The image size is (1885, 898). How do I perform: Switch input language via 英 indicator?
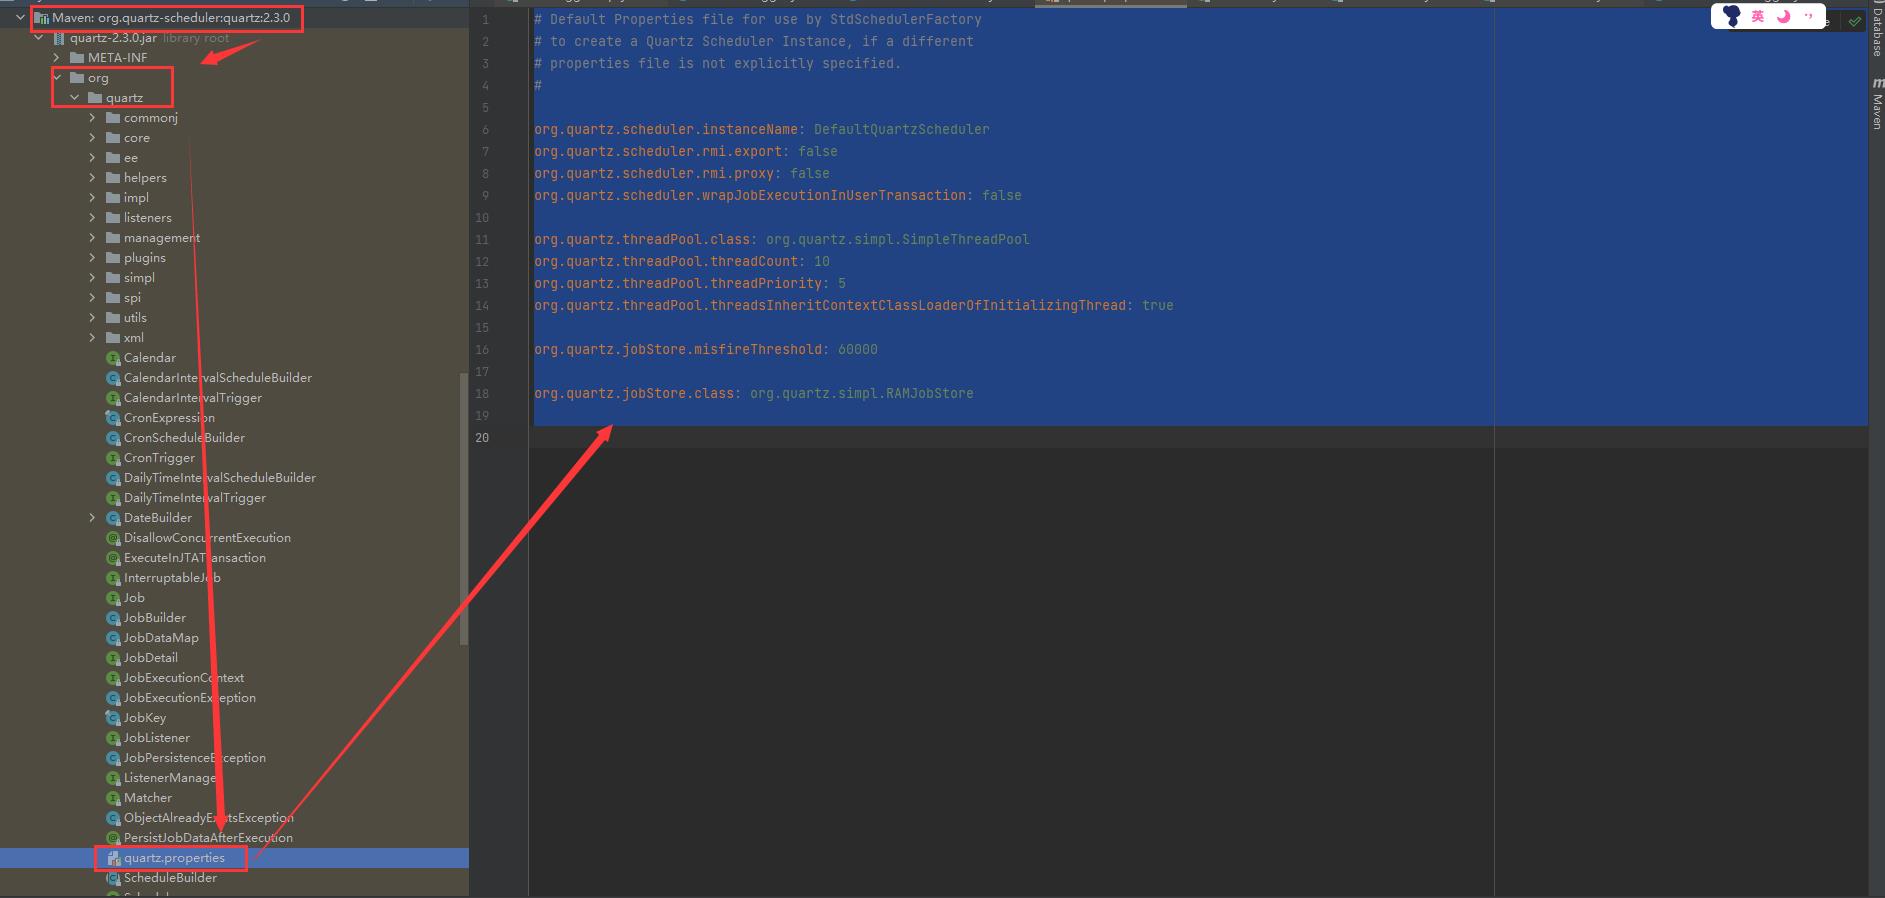pos(1758,16)
